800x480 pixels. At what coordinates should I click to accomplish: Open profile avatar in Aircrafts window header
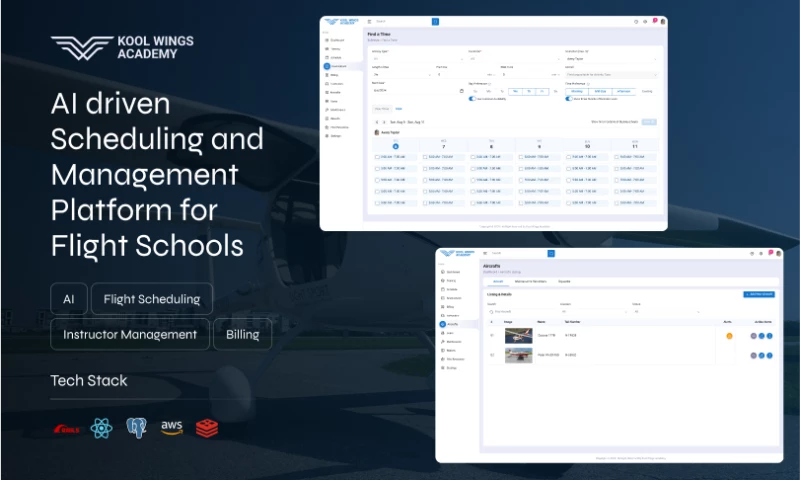coord(779,254)
